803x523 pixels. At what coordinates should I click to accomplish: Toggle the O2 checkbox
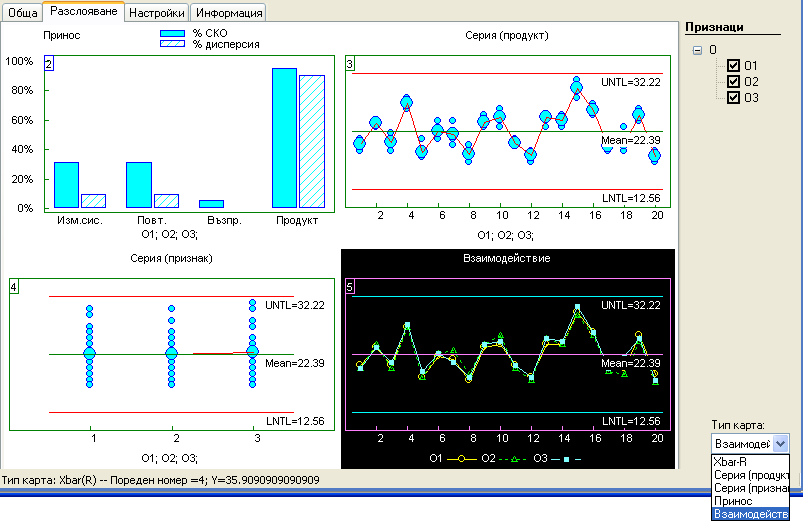pyautogui.click(x=733, y=81)
